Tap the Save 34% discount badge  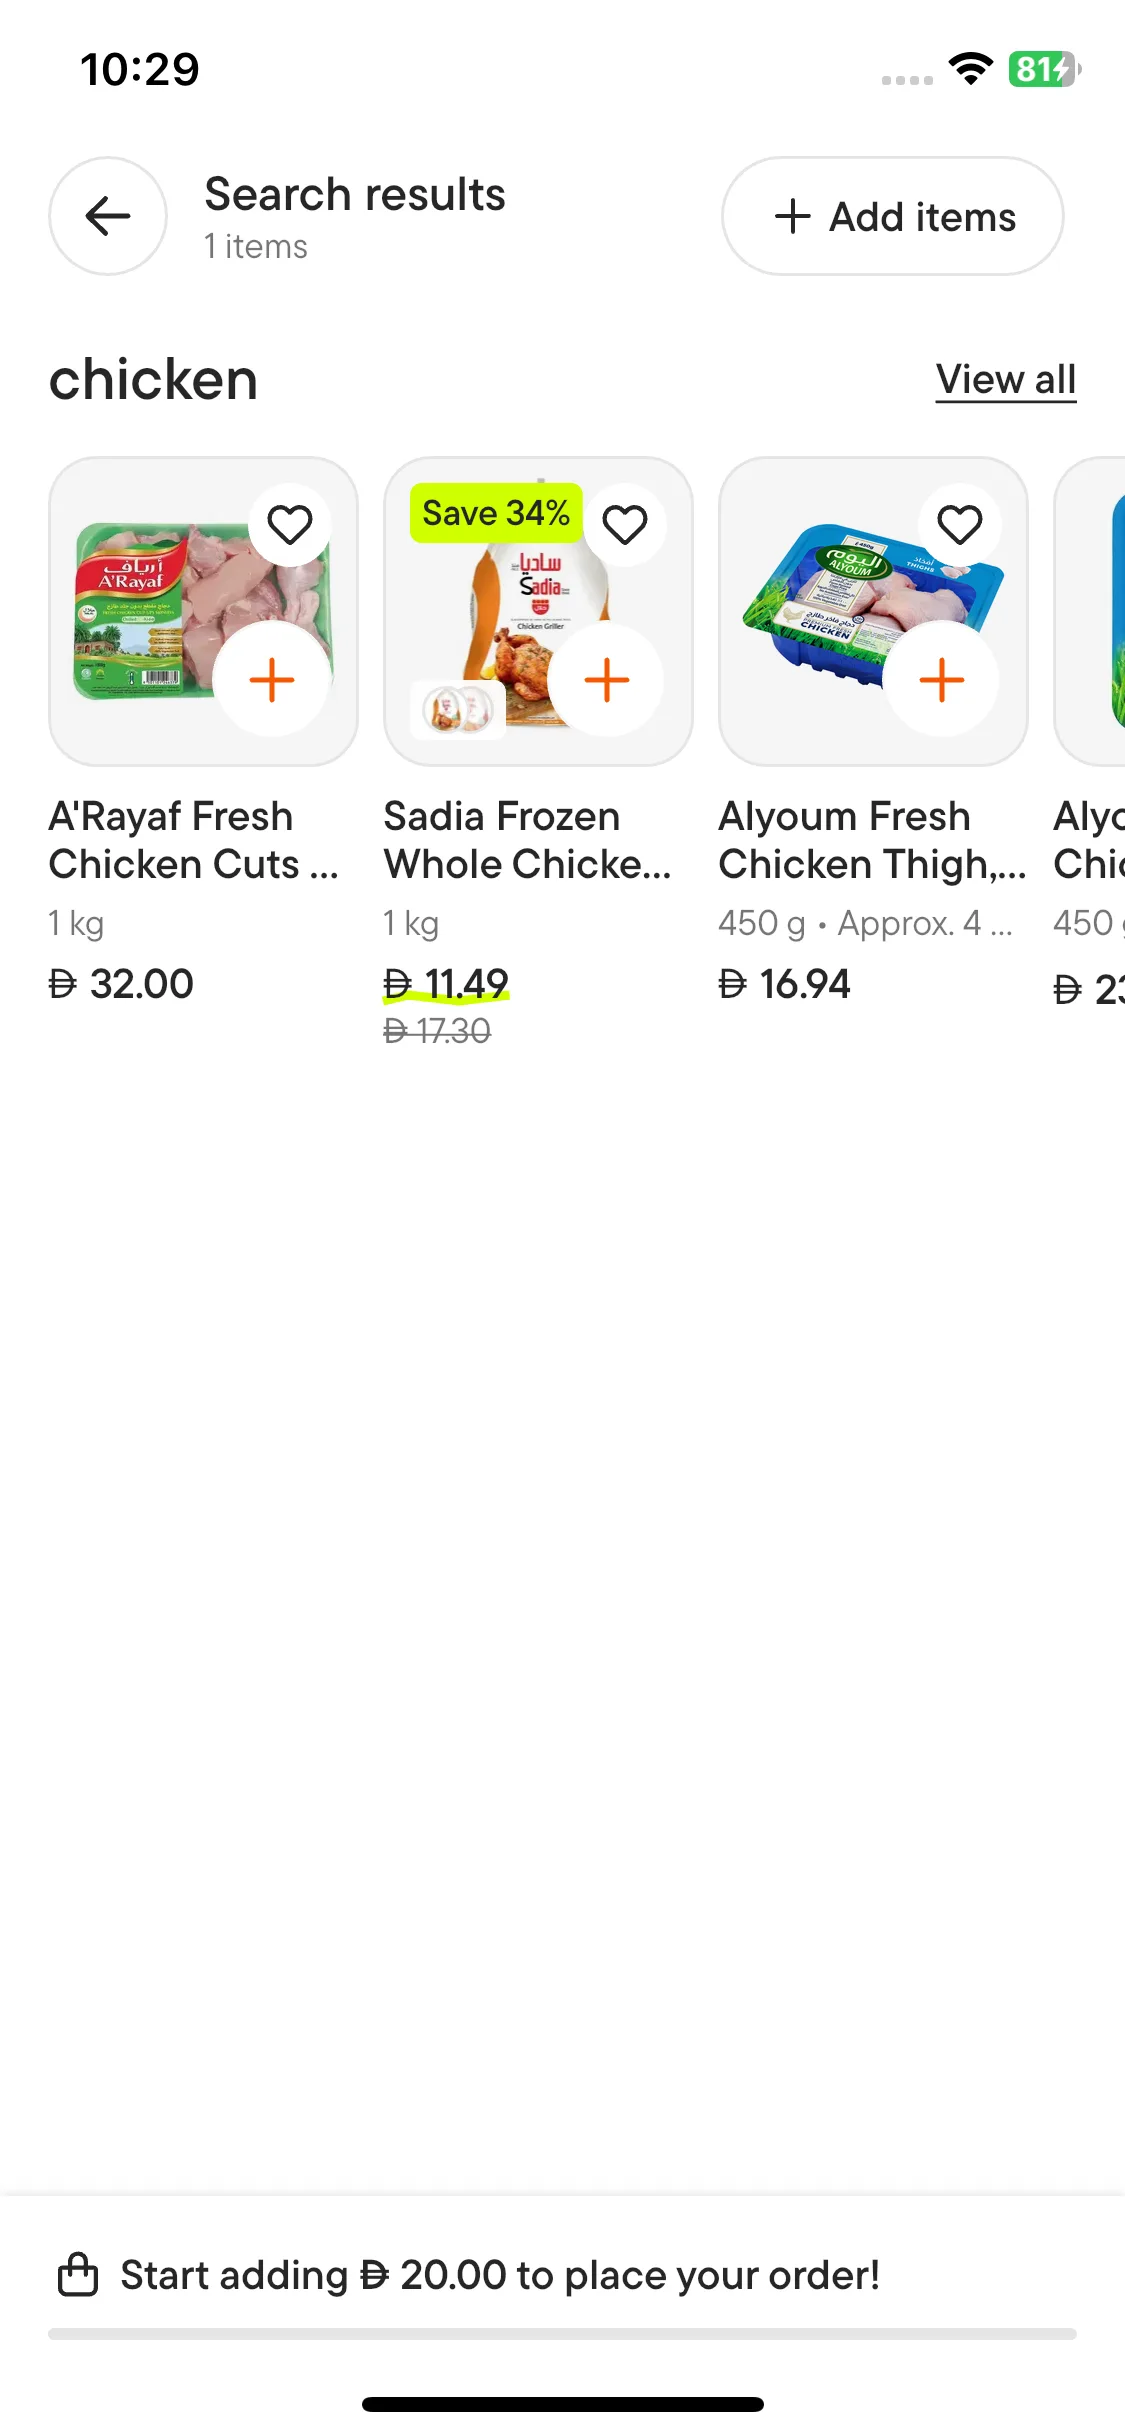(x=496, y=514)
